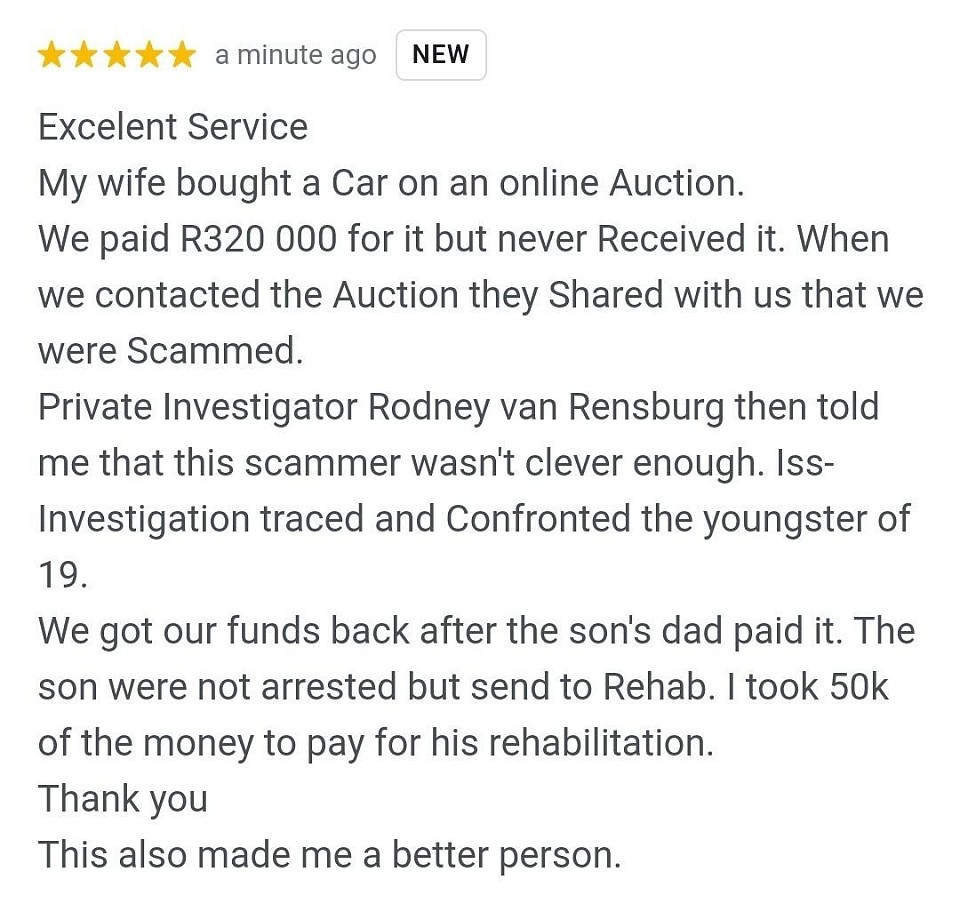Click the fifth yellow rating star
This screenshot has width=960, height=912.
181,55
